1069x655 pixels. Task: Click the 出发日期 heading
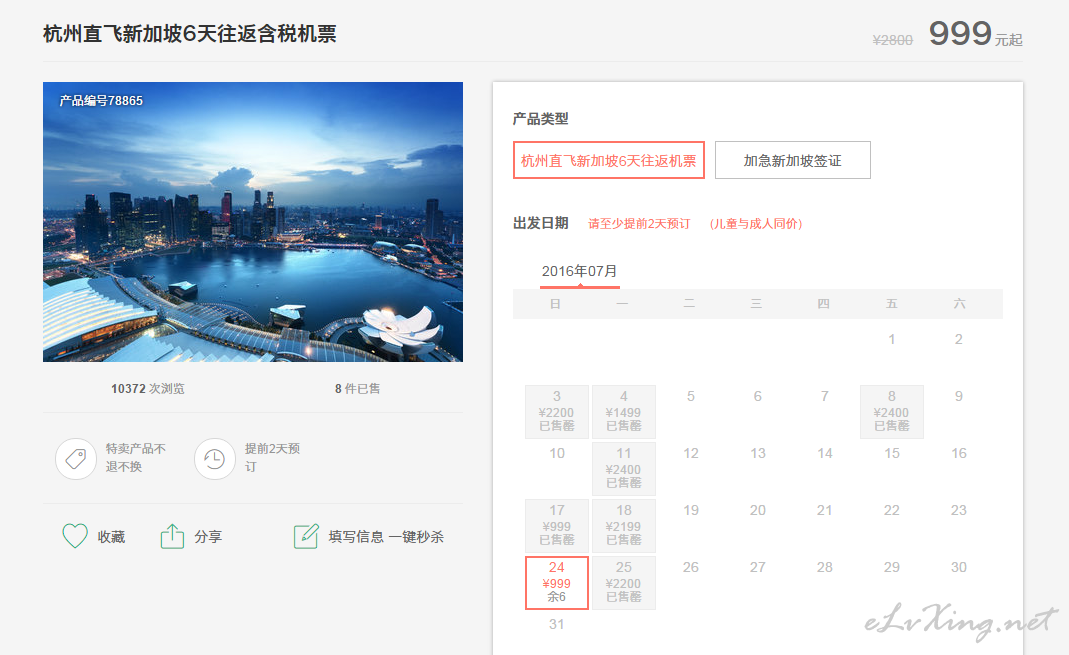[x=541, y=223]
